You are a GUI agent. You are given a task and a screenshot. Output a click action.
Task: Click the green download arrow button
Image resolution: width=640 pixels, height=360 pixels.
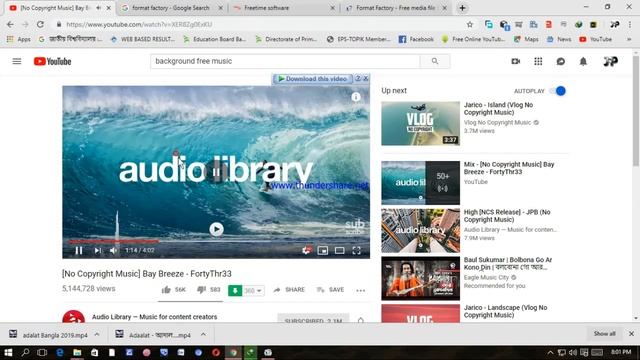235,290
